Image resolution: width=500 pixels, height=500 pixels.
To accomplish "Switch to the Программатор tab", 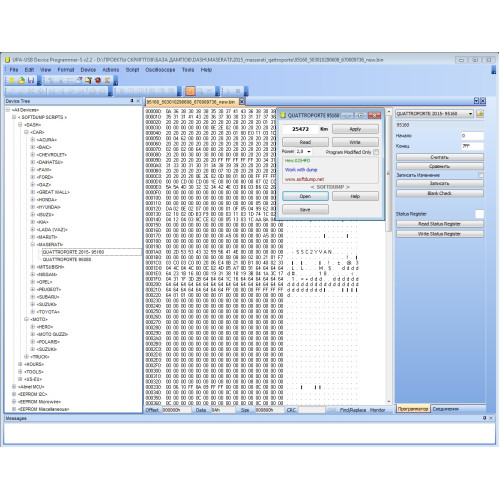I will [x=413, y=409].
